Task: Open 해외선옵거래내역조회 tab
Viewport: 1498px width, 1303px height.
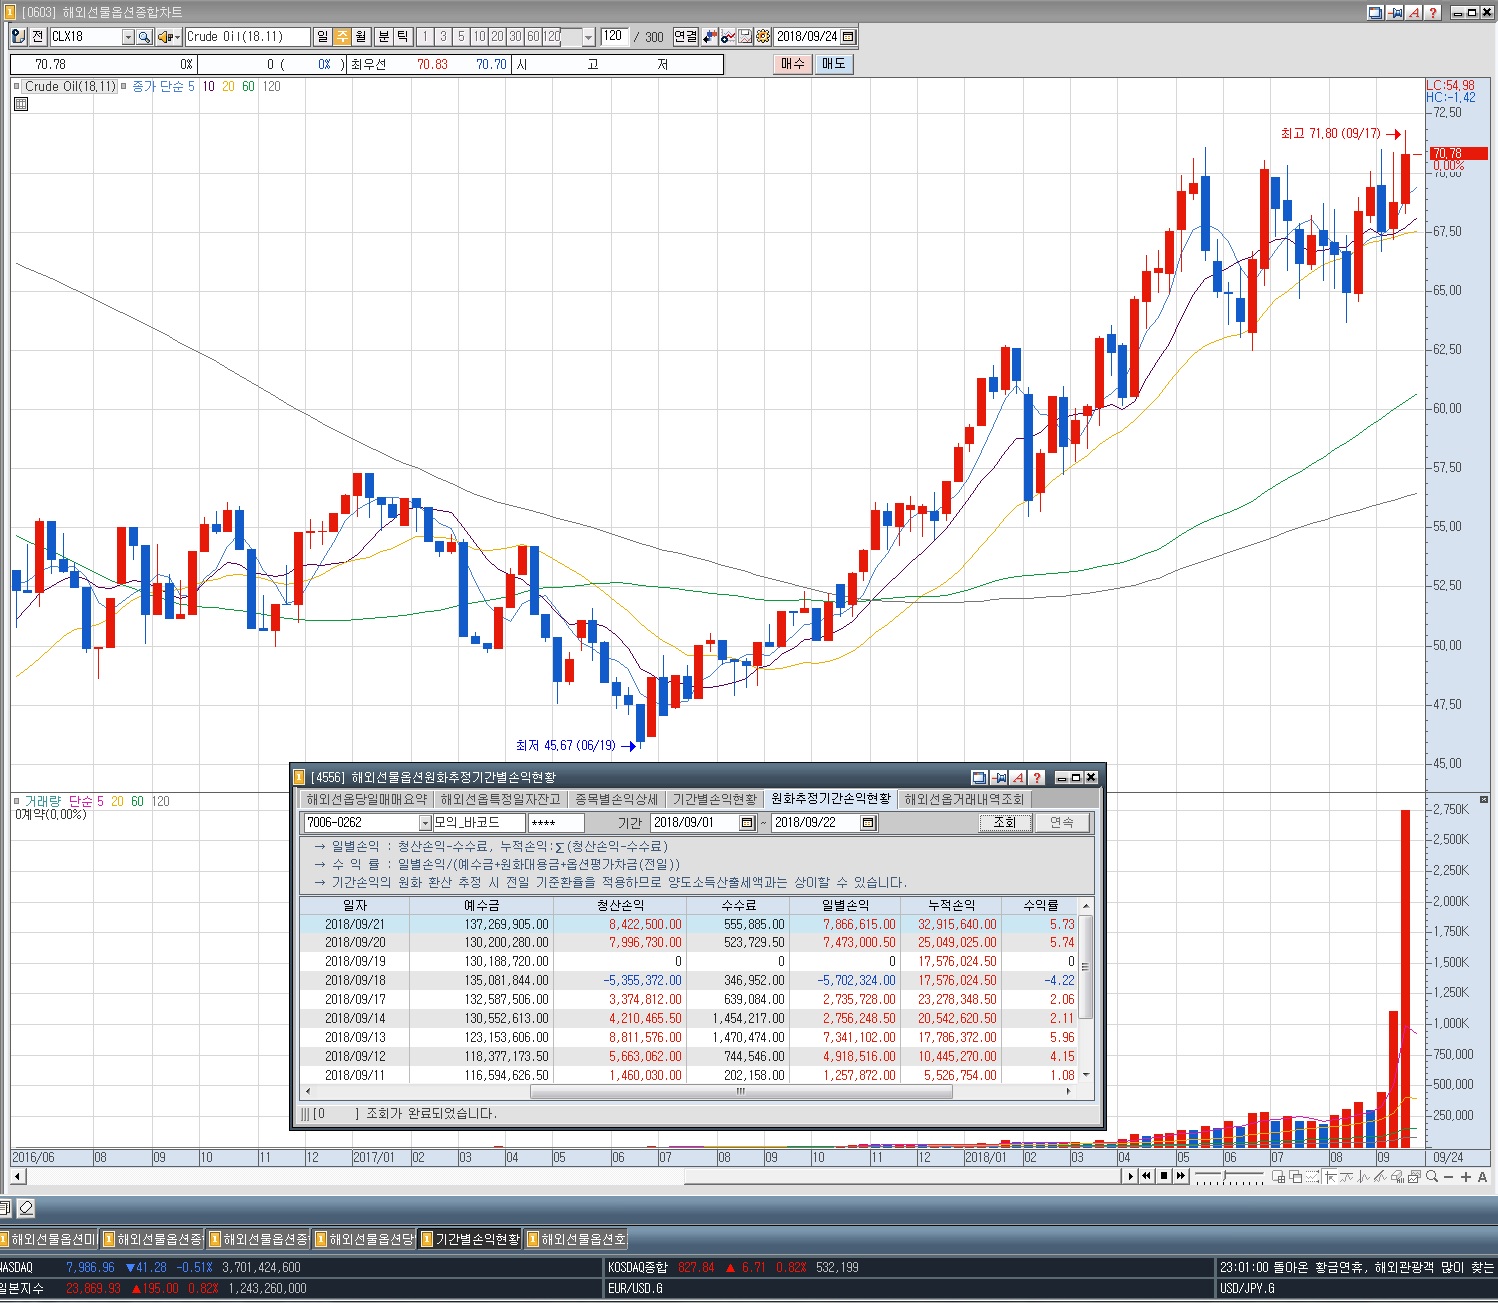Action: pyautogui.click(x=964, y=799)
